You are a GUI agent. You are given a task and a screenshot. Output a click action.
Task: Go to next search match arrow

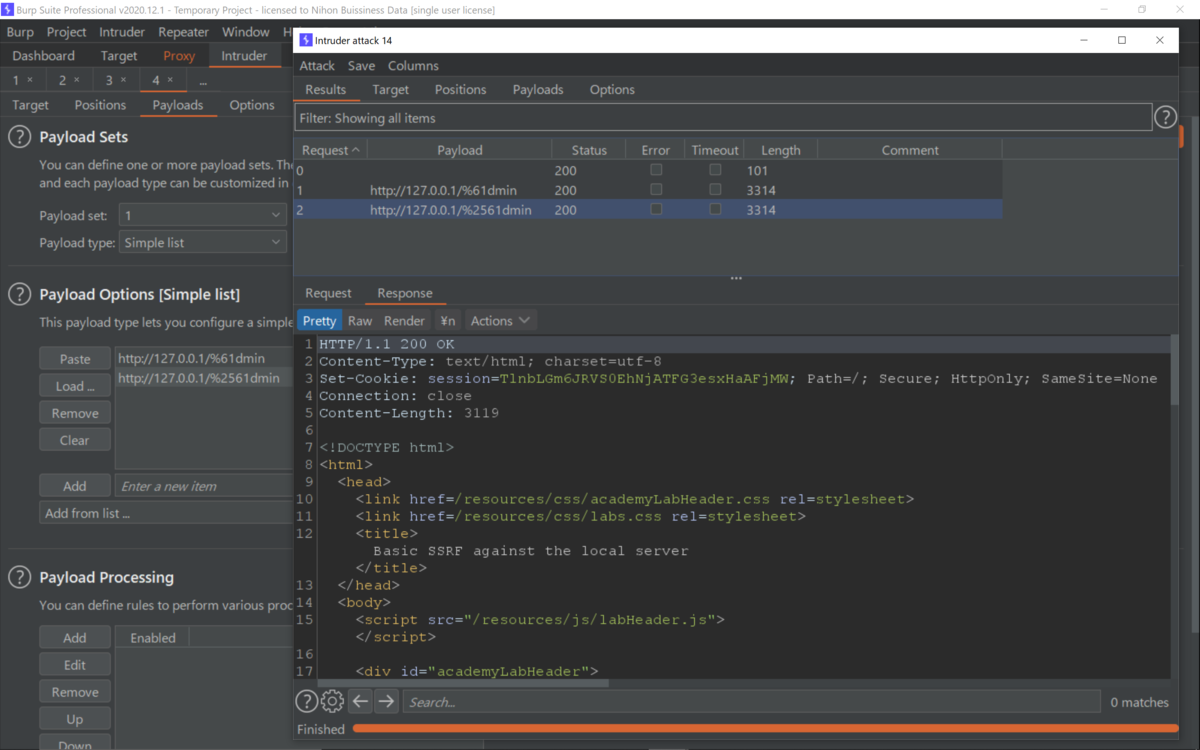click(x=386, y=701)
